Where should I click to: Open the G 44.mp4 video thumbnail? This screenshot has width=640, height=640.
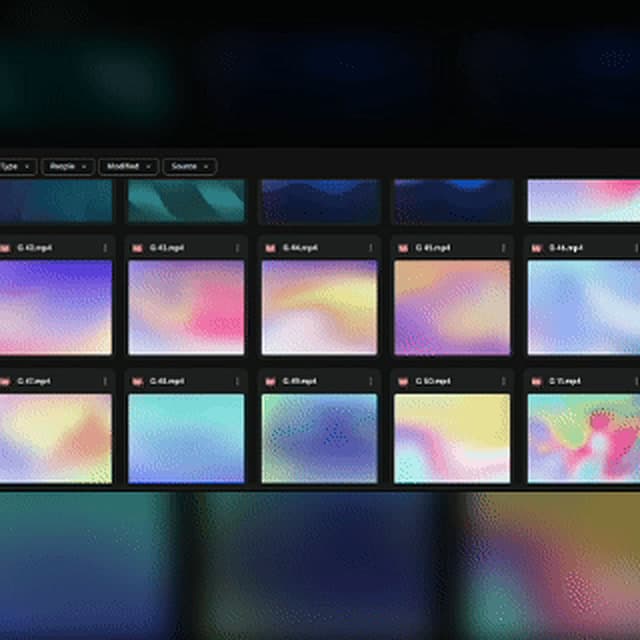click(x=320, y=308)
